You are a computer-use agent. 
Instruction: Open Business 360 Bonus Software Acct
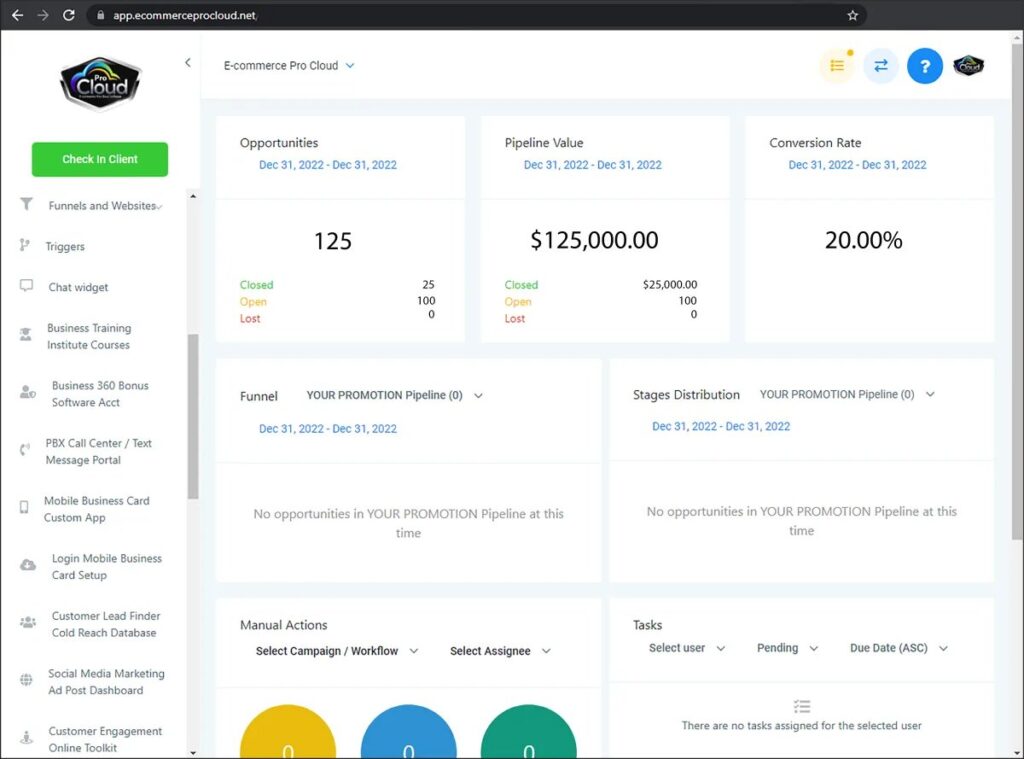tap(100, 394)
